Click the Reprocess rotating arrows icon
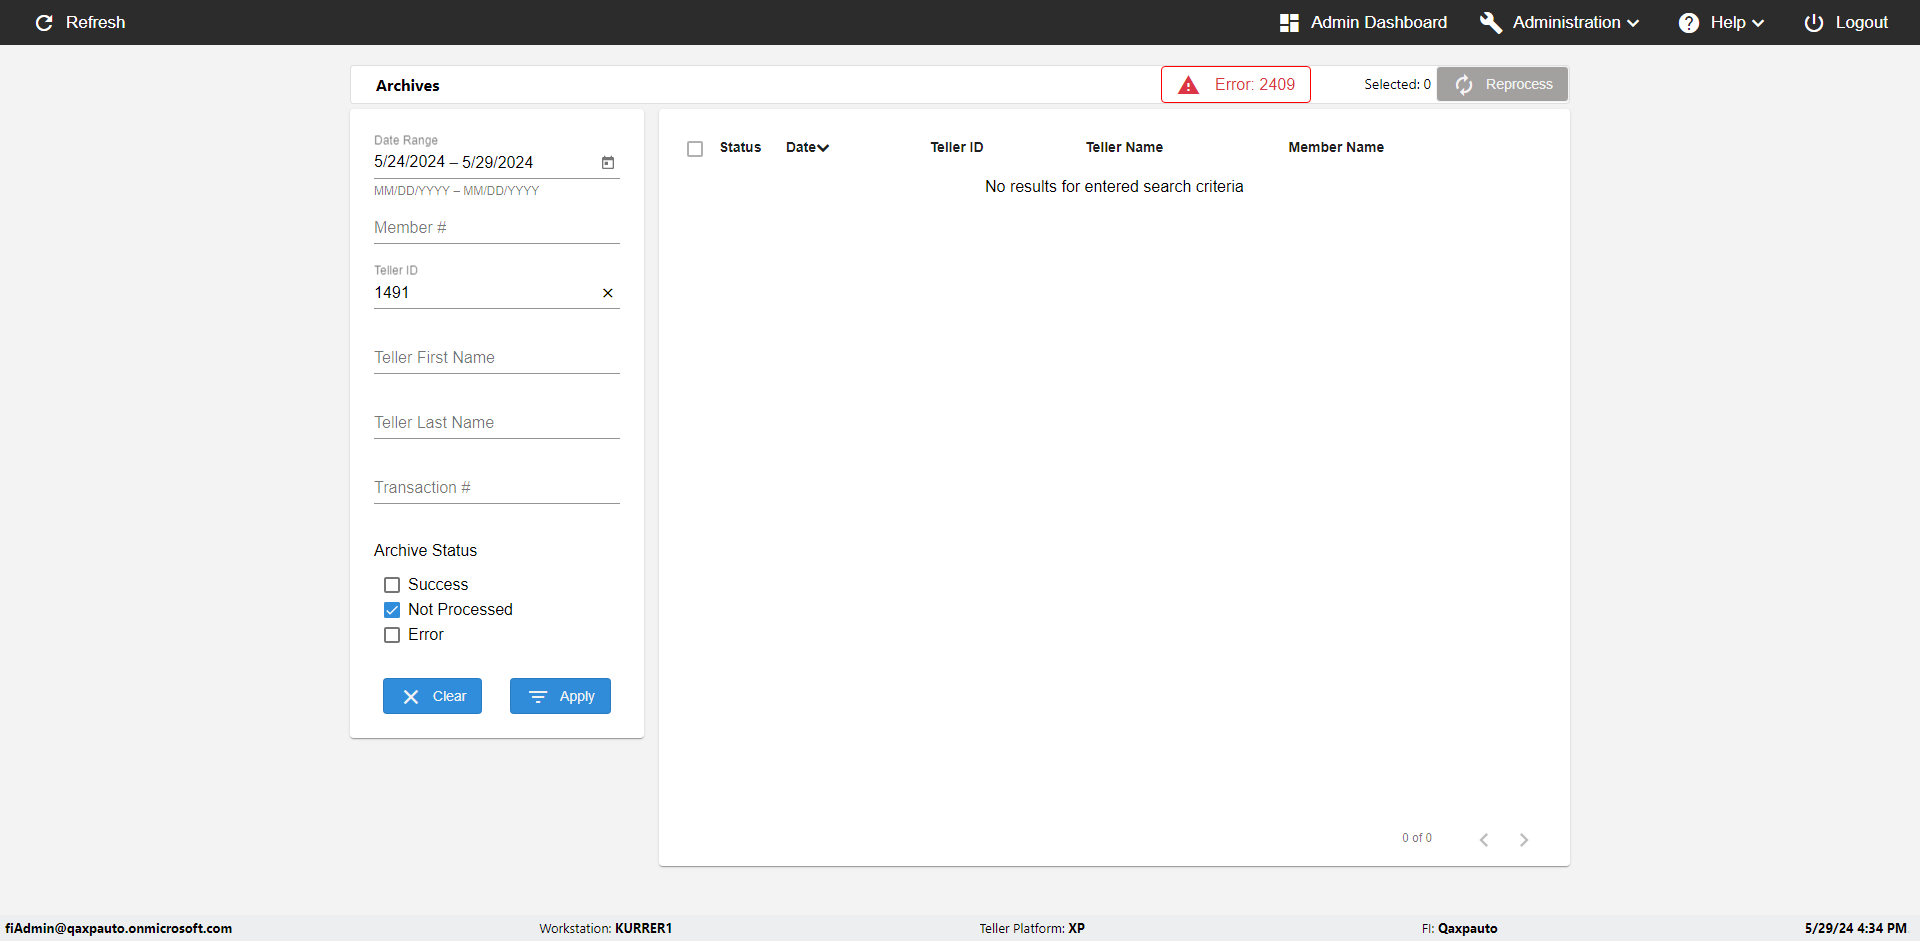The image size is (1920, 941). pos(1464,85)
